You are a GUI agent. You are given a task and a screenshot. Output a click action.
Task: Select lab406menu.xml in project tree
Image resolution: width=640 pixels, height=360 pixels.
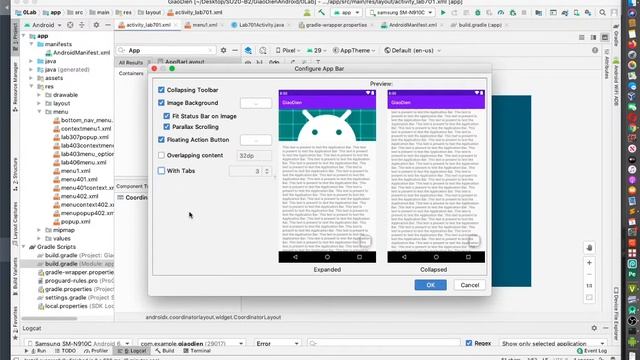83,162
